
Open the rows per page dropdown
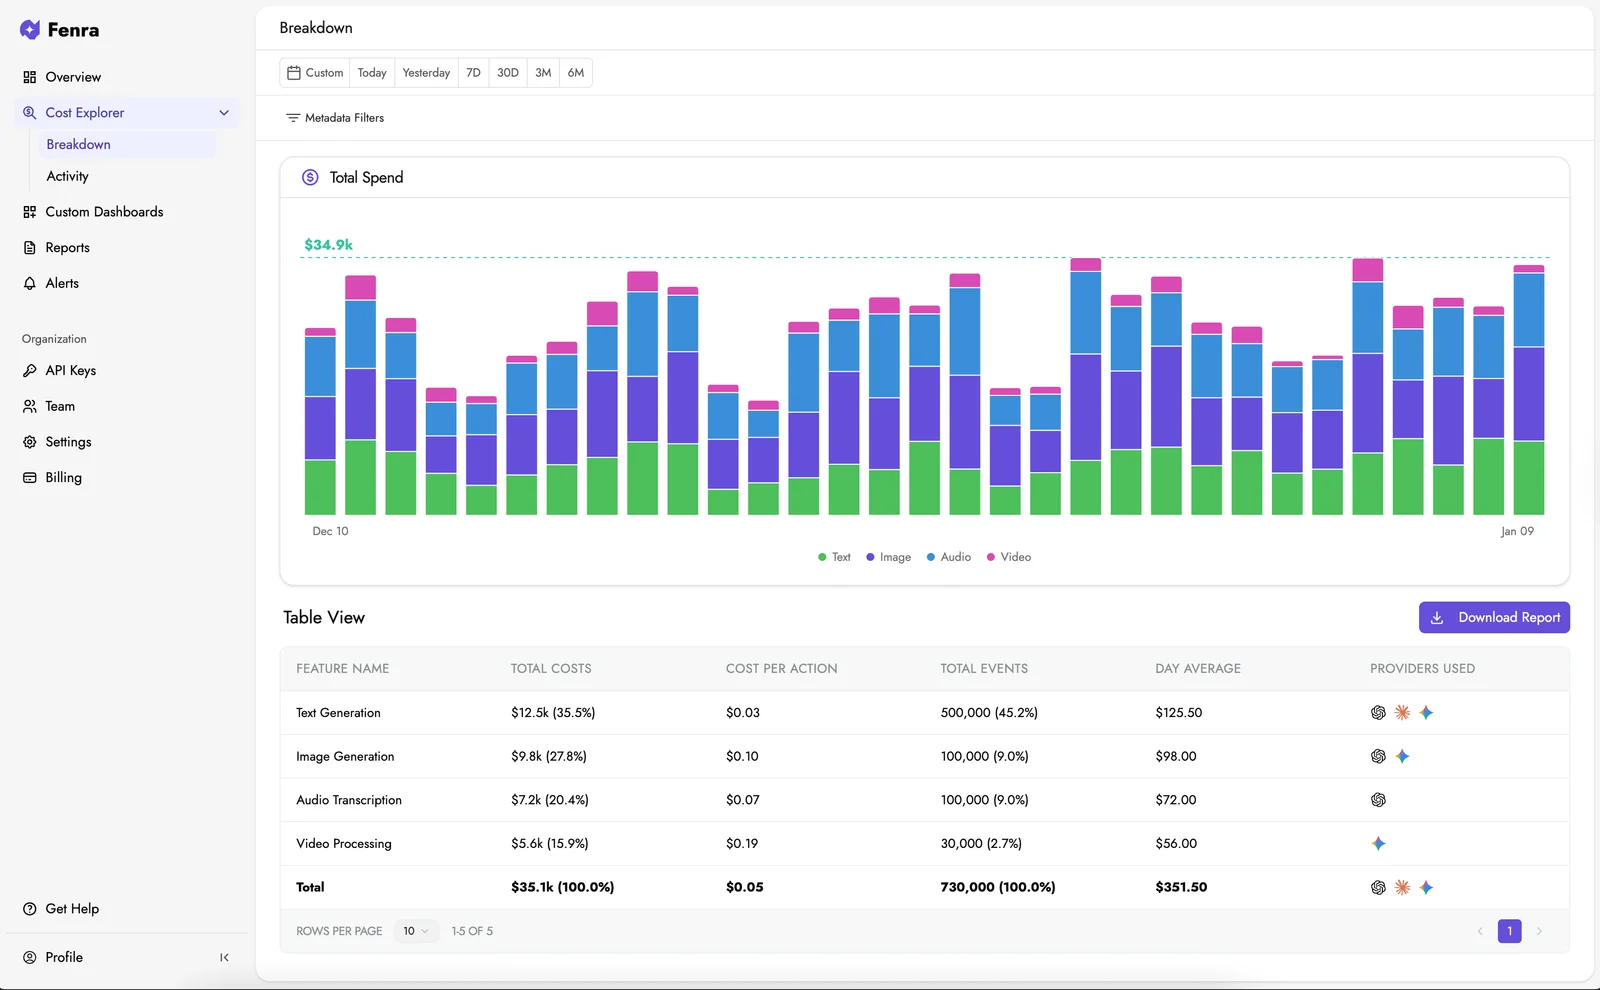click(x=416, y=931)
